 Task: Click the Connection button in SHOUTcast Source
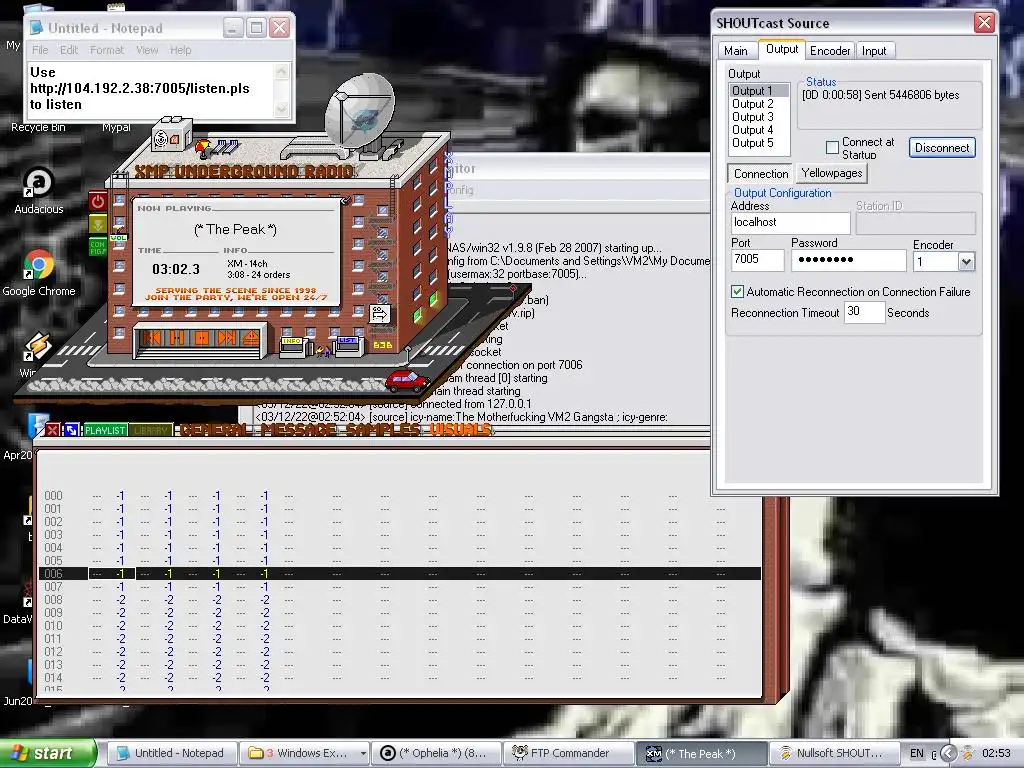[760, 174]
